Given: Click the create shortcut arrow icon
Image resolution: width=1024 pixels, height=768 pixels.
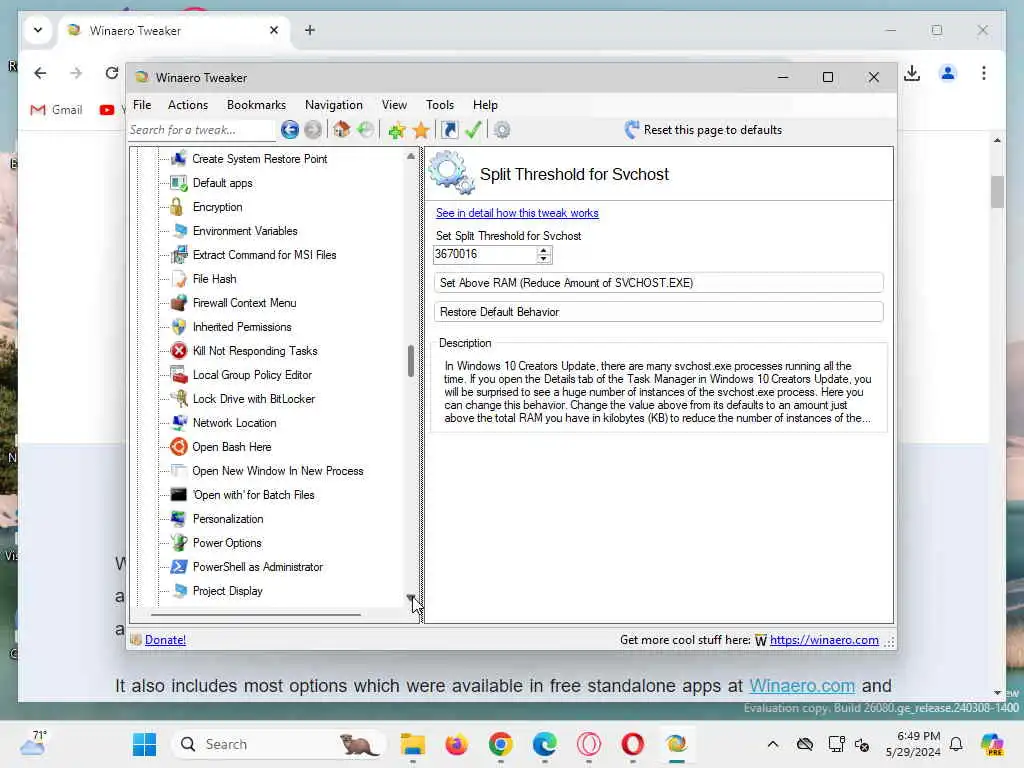Looking at the screenshot, I should (x=449, y=130).
